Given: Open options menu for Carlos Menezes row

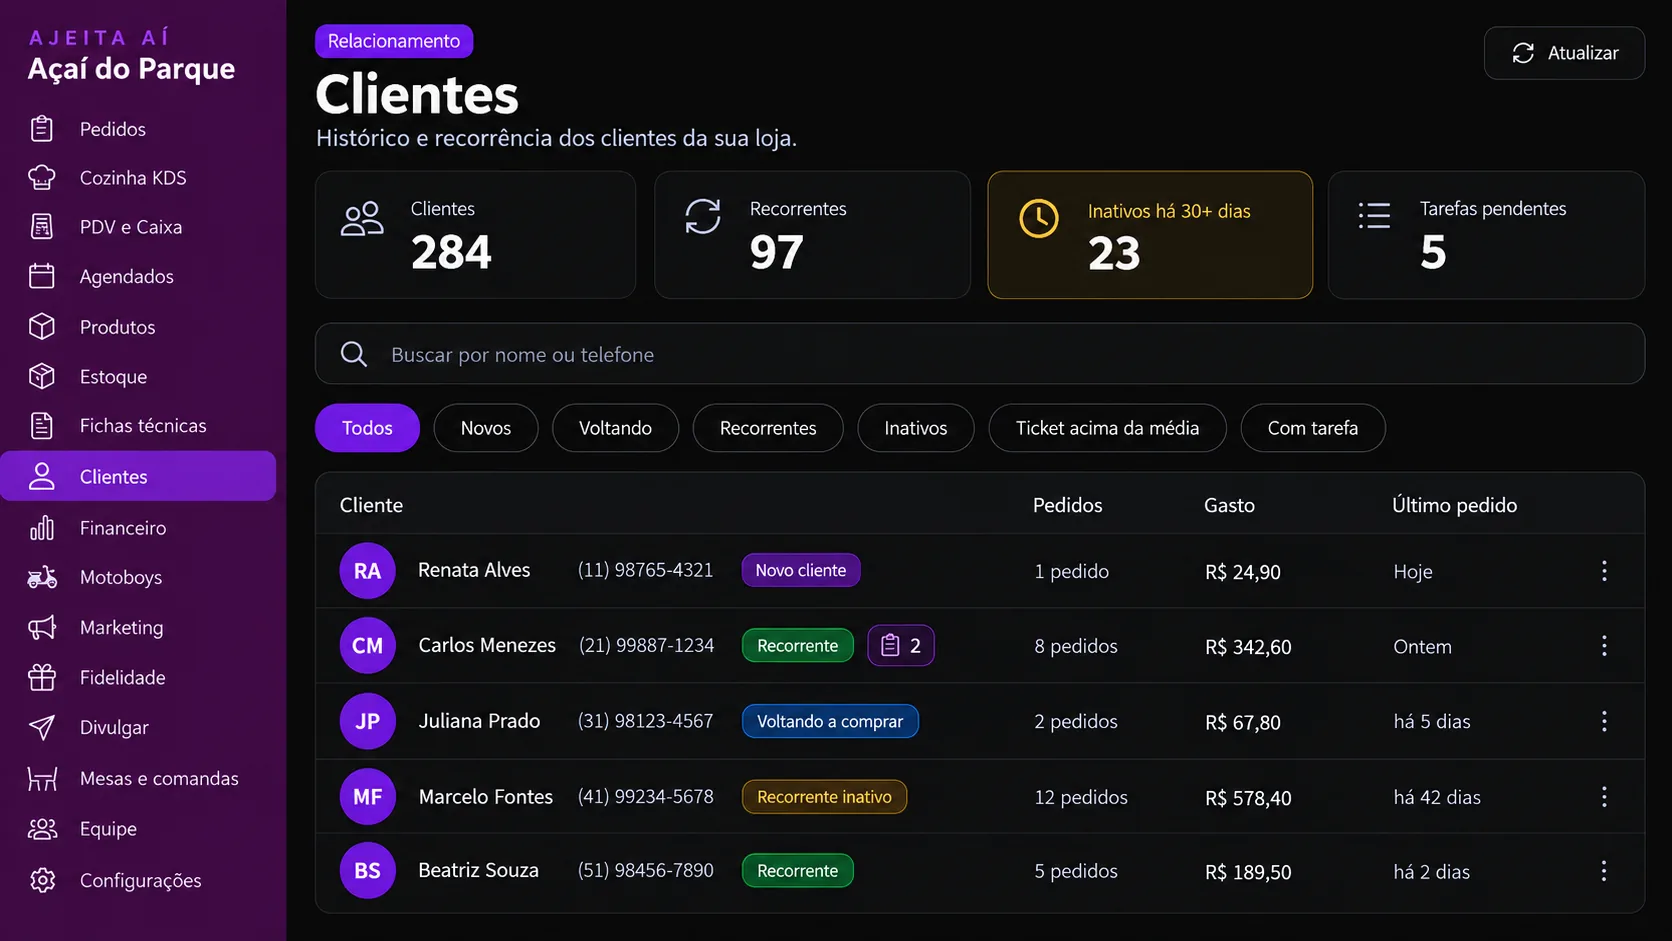Looking at the screenshot, I should pos(1604,646).
